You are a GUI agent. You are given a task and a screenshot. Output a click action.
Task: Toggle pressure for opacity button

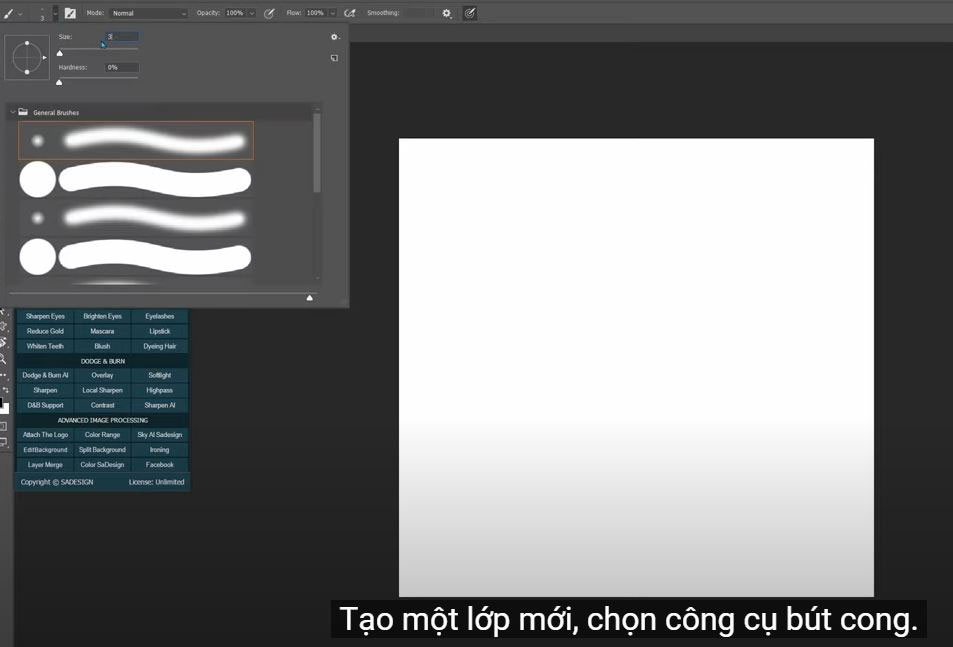click(x=269, y=13)
